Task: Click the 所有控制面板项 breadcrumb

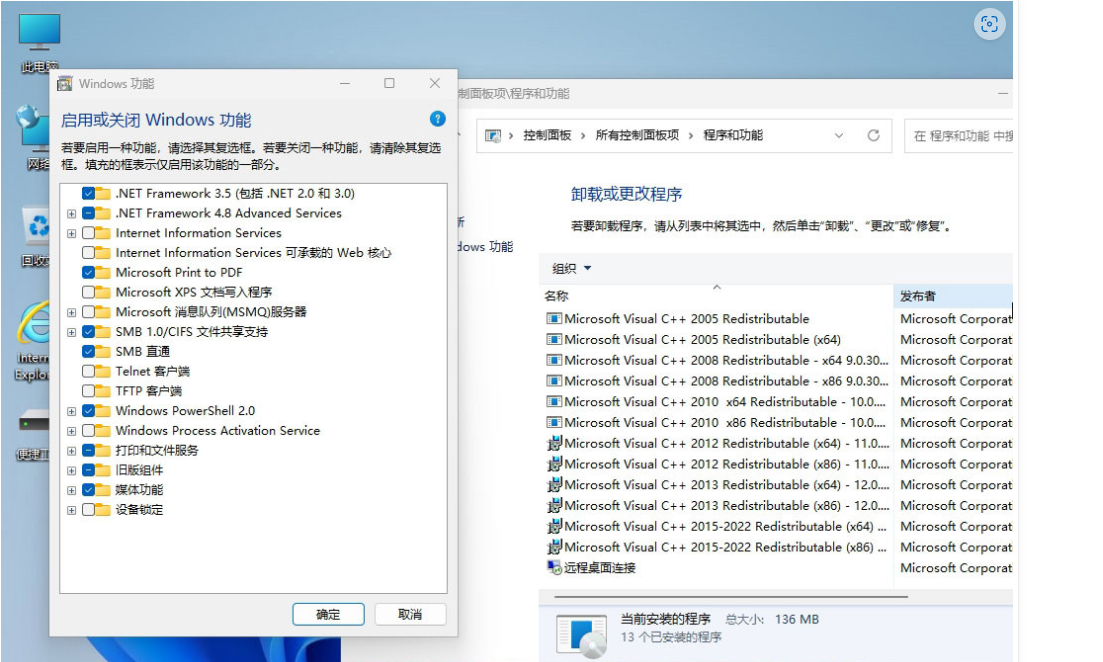Action: 637,135
